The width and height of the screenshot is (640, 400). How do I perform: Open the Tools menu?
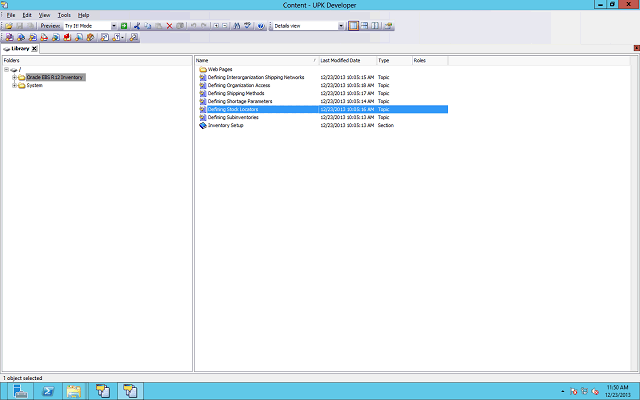coord(64,15)
